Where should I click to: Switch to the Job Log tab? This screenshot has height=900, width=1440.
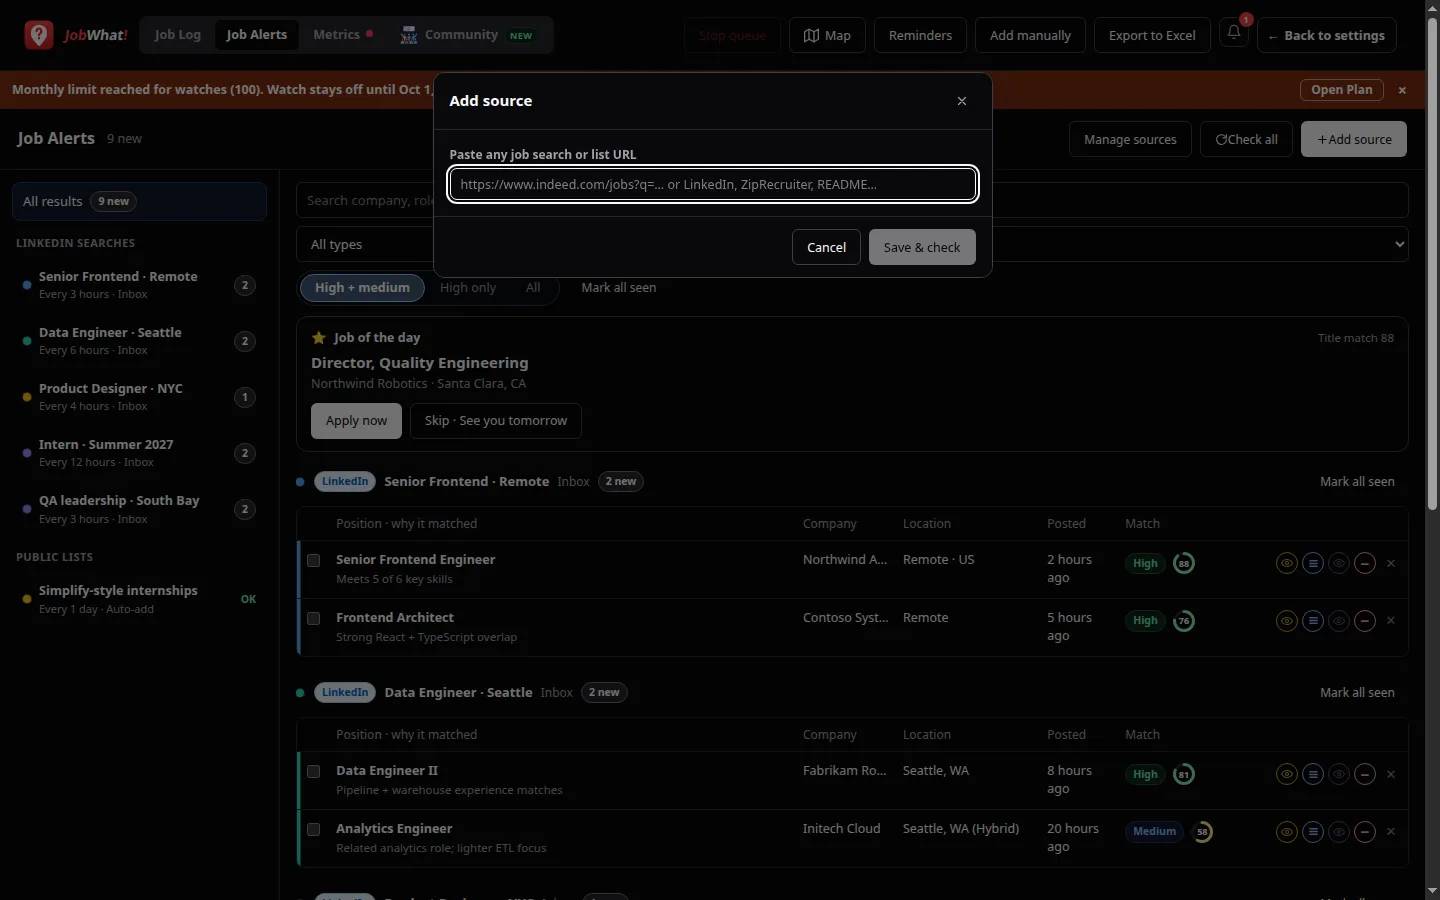click(x=178, y=35)
